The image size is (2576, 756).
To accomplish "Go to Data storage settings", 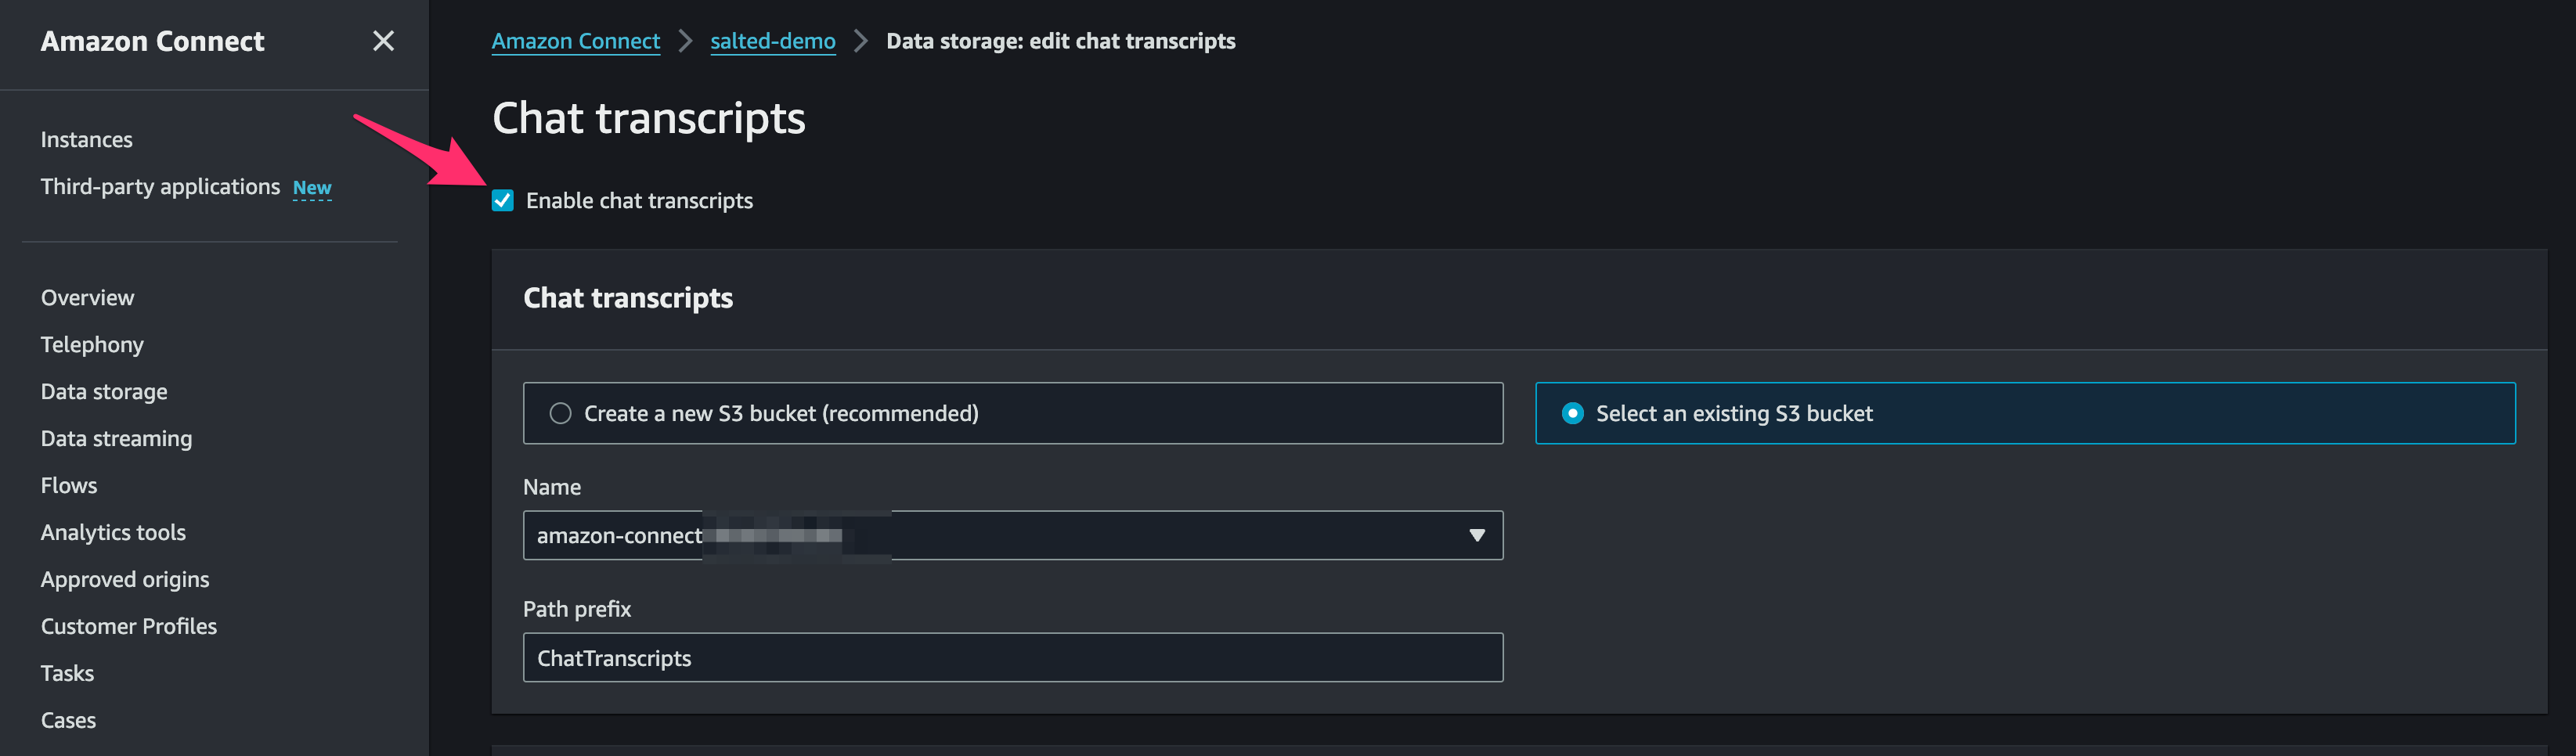I will click(104, 392).
